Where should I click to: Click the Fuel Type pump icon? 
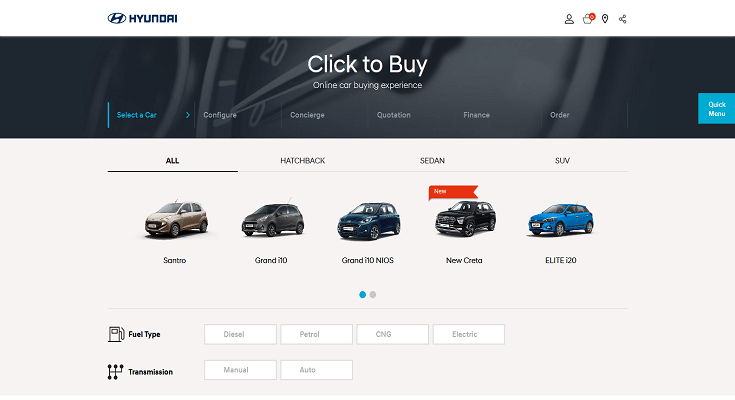tap(115, 334)
